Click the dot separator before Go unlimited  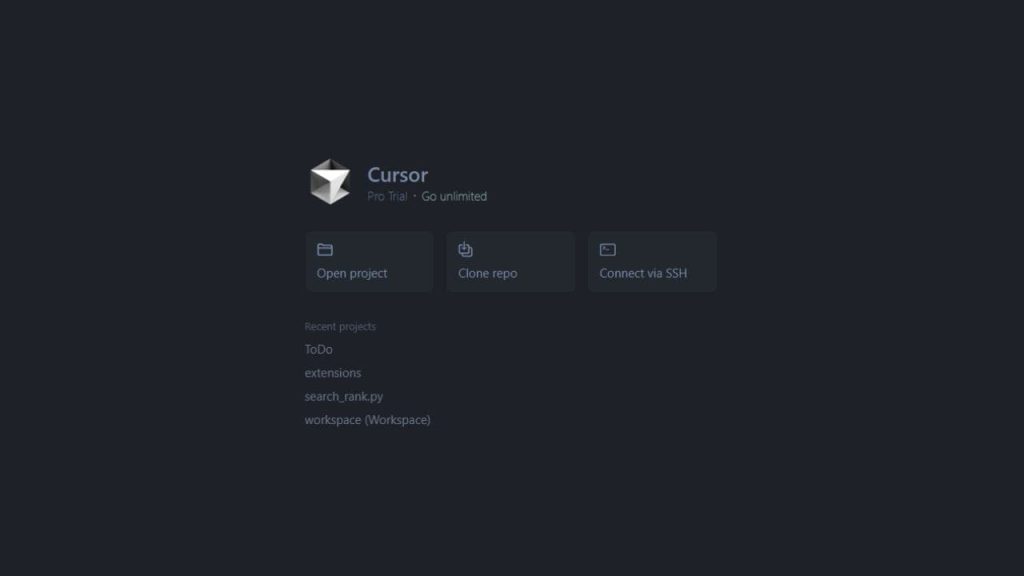point(414,196)
